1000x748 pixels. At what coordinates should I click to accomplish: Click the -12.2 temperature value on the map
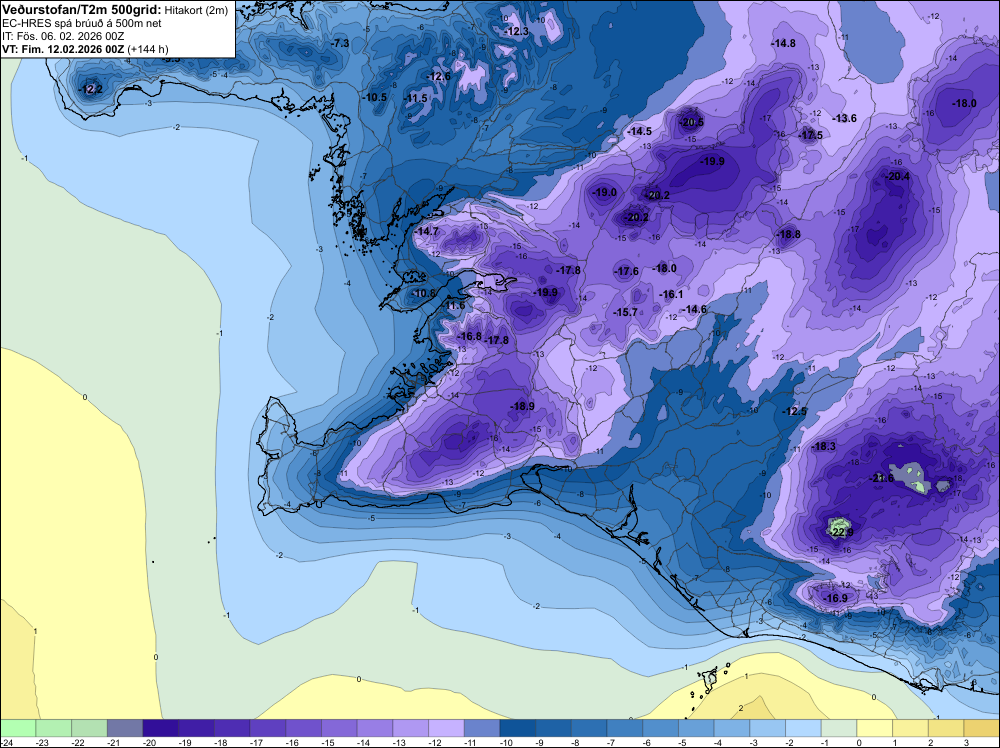point(91,89)
